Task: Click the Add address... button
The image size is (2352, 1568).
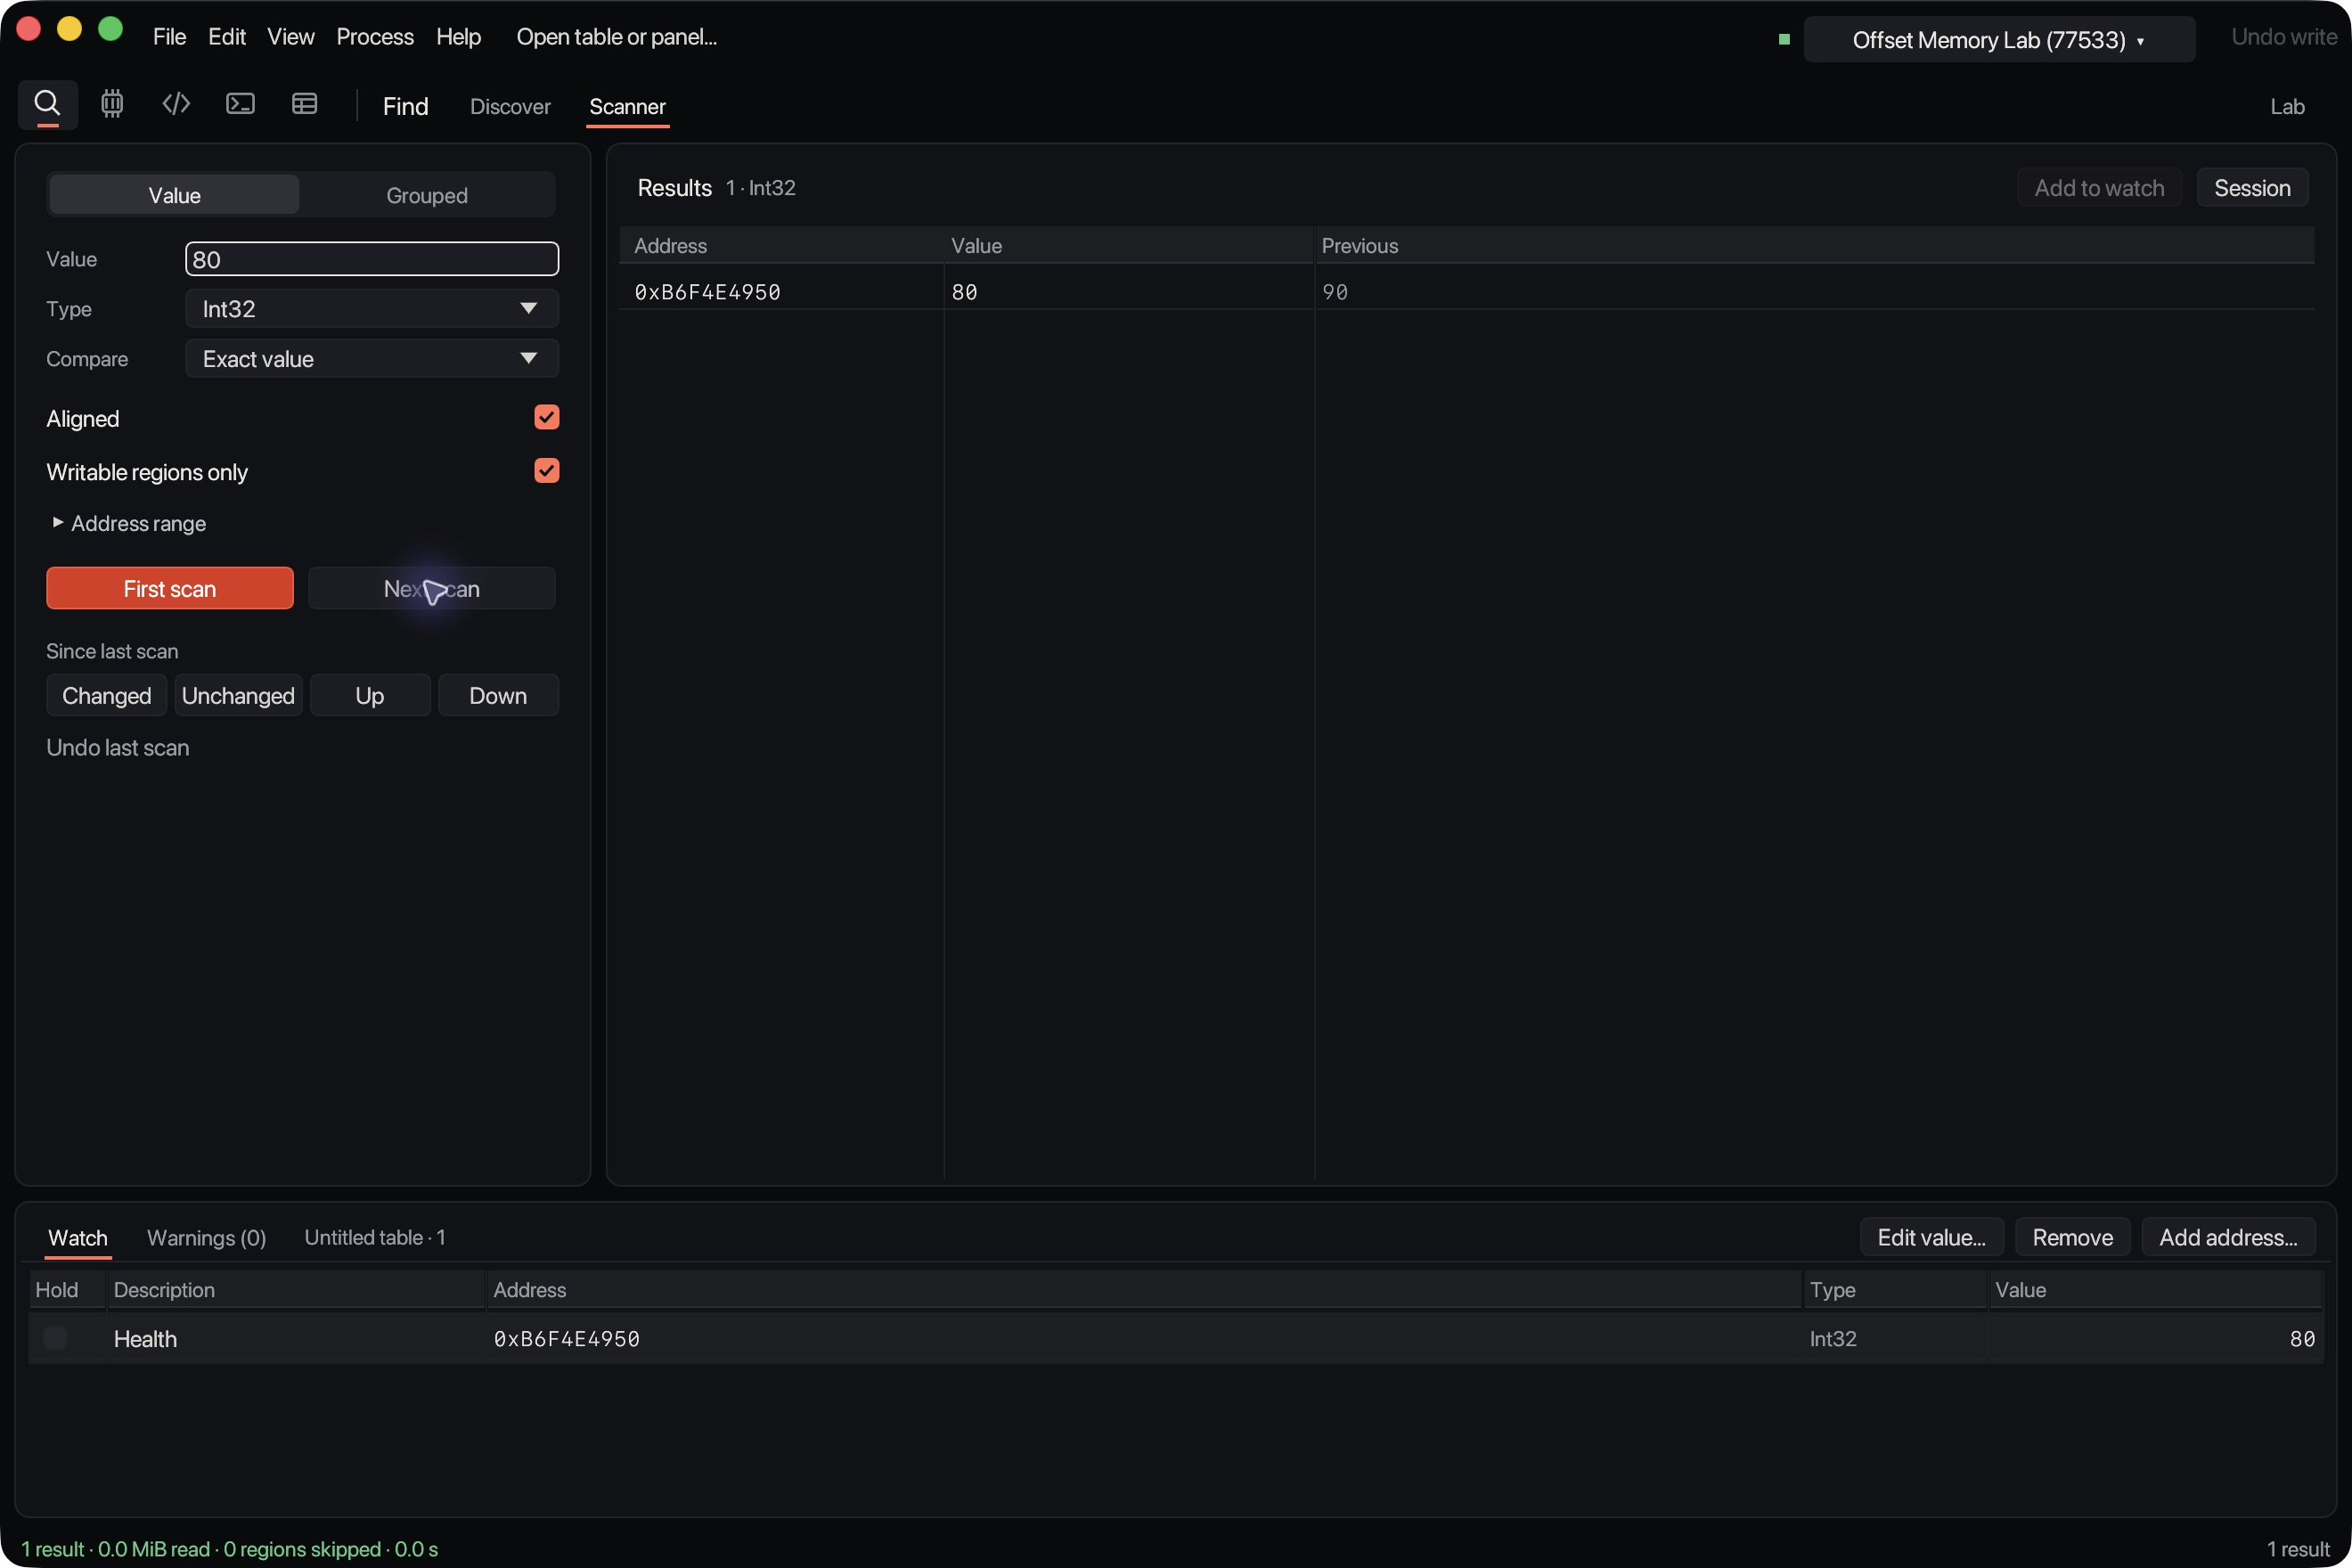Action: [x=2228, y=1237]
